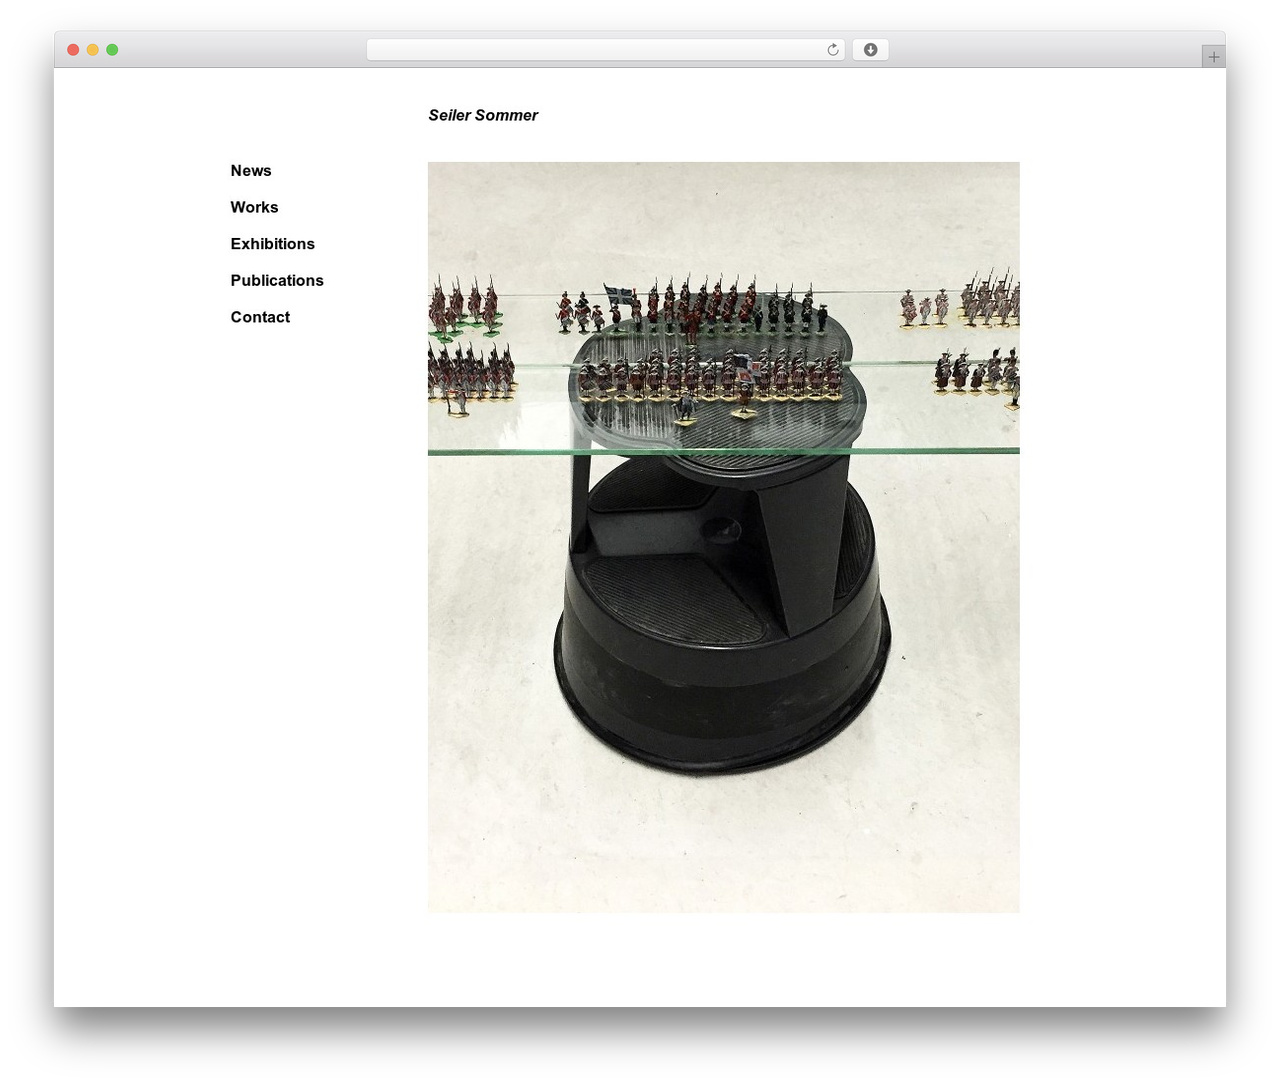This screenshot has width=1280, height=1084.
Task: Go to the Works page
Action: (254, 207)
